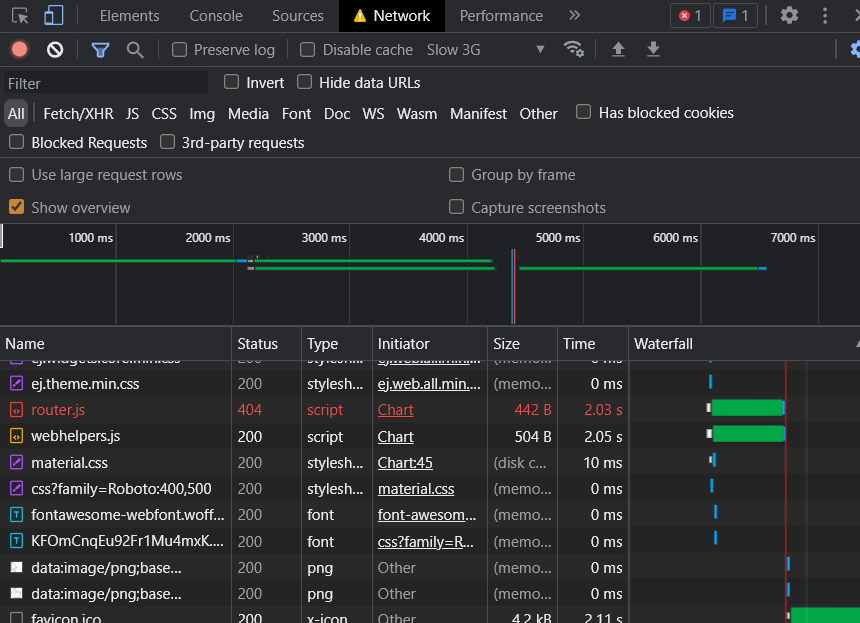Screen dimensions: 860x623
Task: Open the network conditions wifi icon
Action: [x=573, y=49]
